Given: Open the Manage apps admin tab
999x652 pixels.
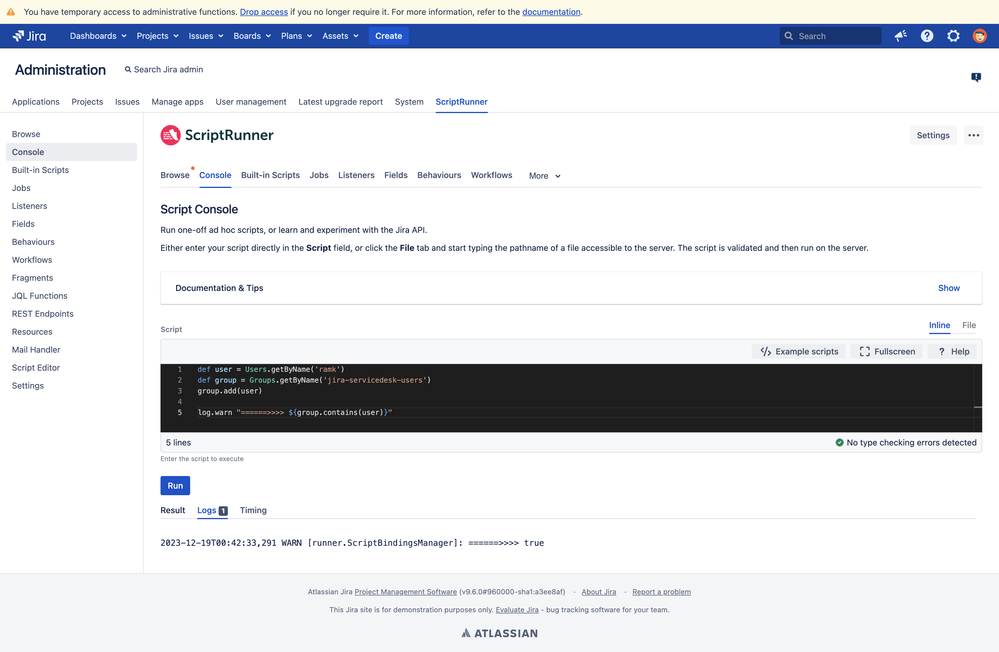Looking at the screenshot, I should [x=177, y=102].
